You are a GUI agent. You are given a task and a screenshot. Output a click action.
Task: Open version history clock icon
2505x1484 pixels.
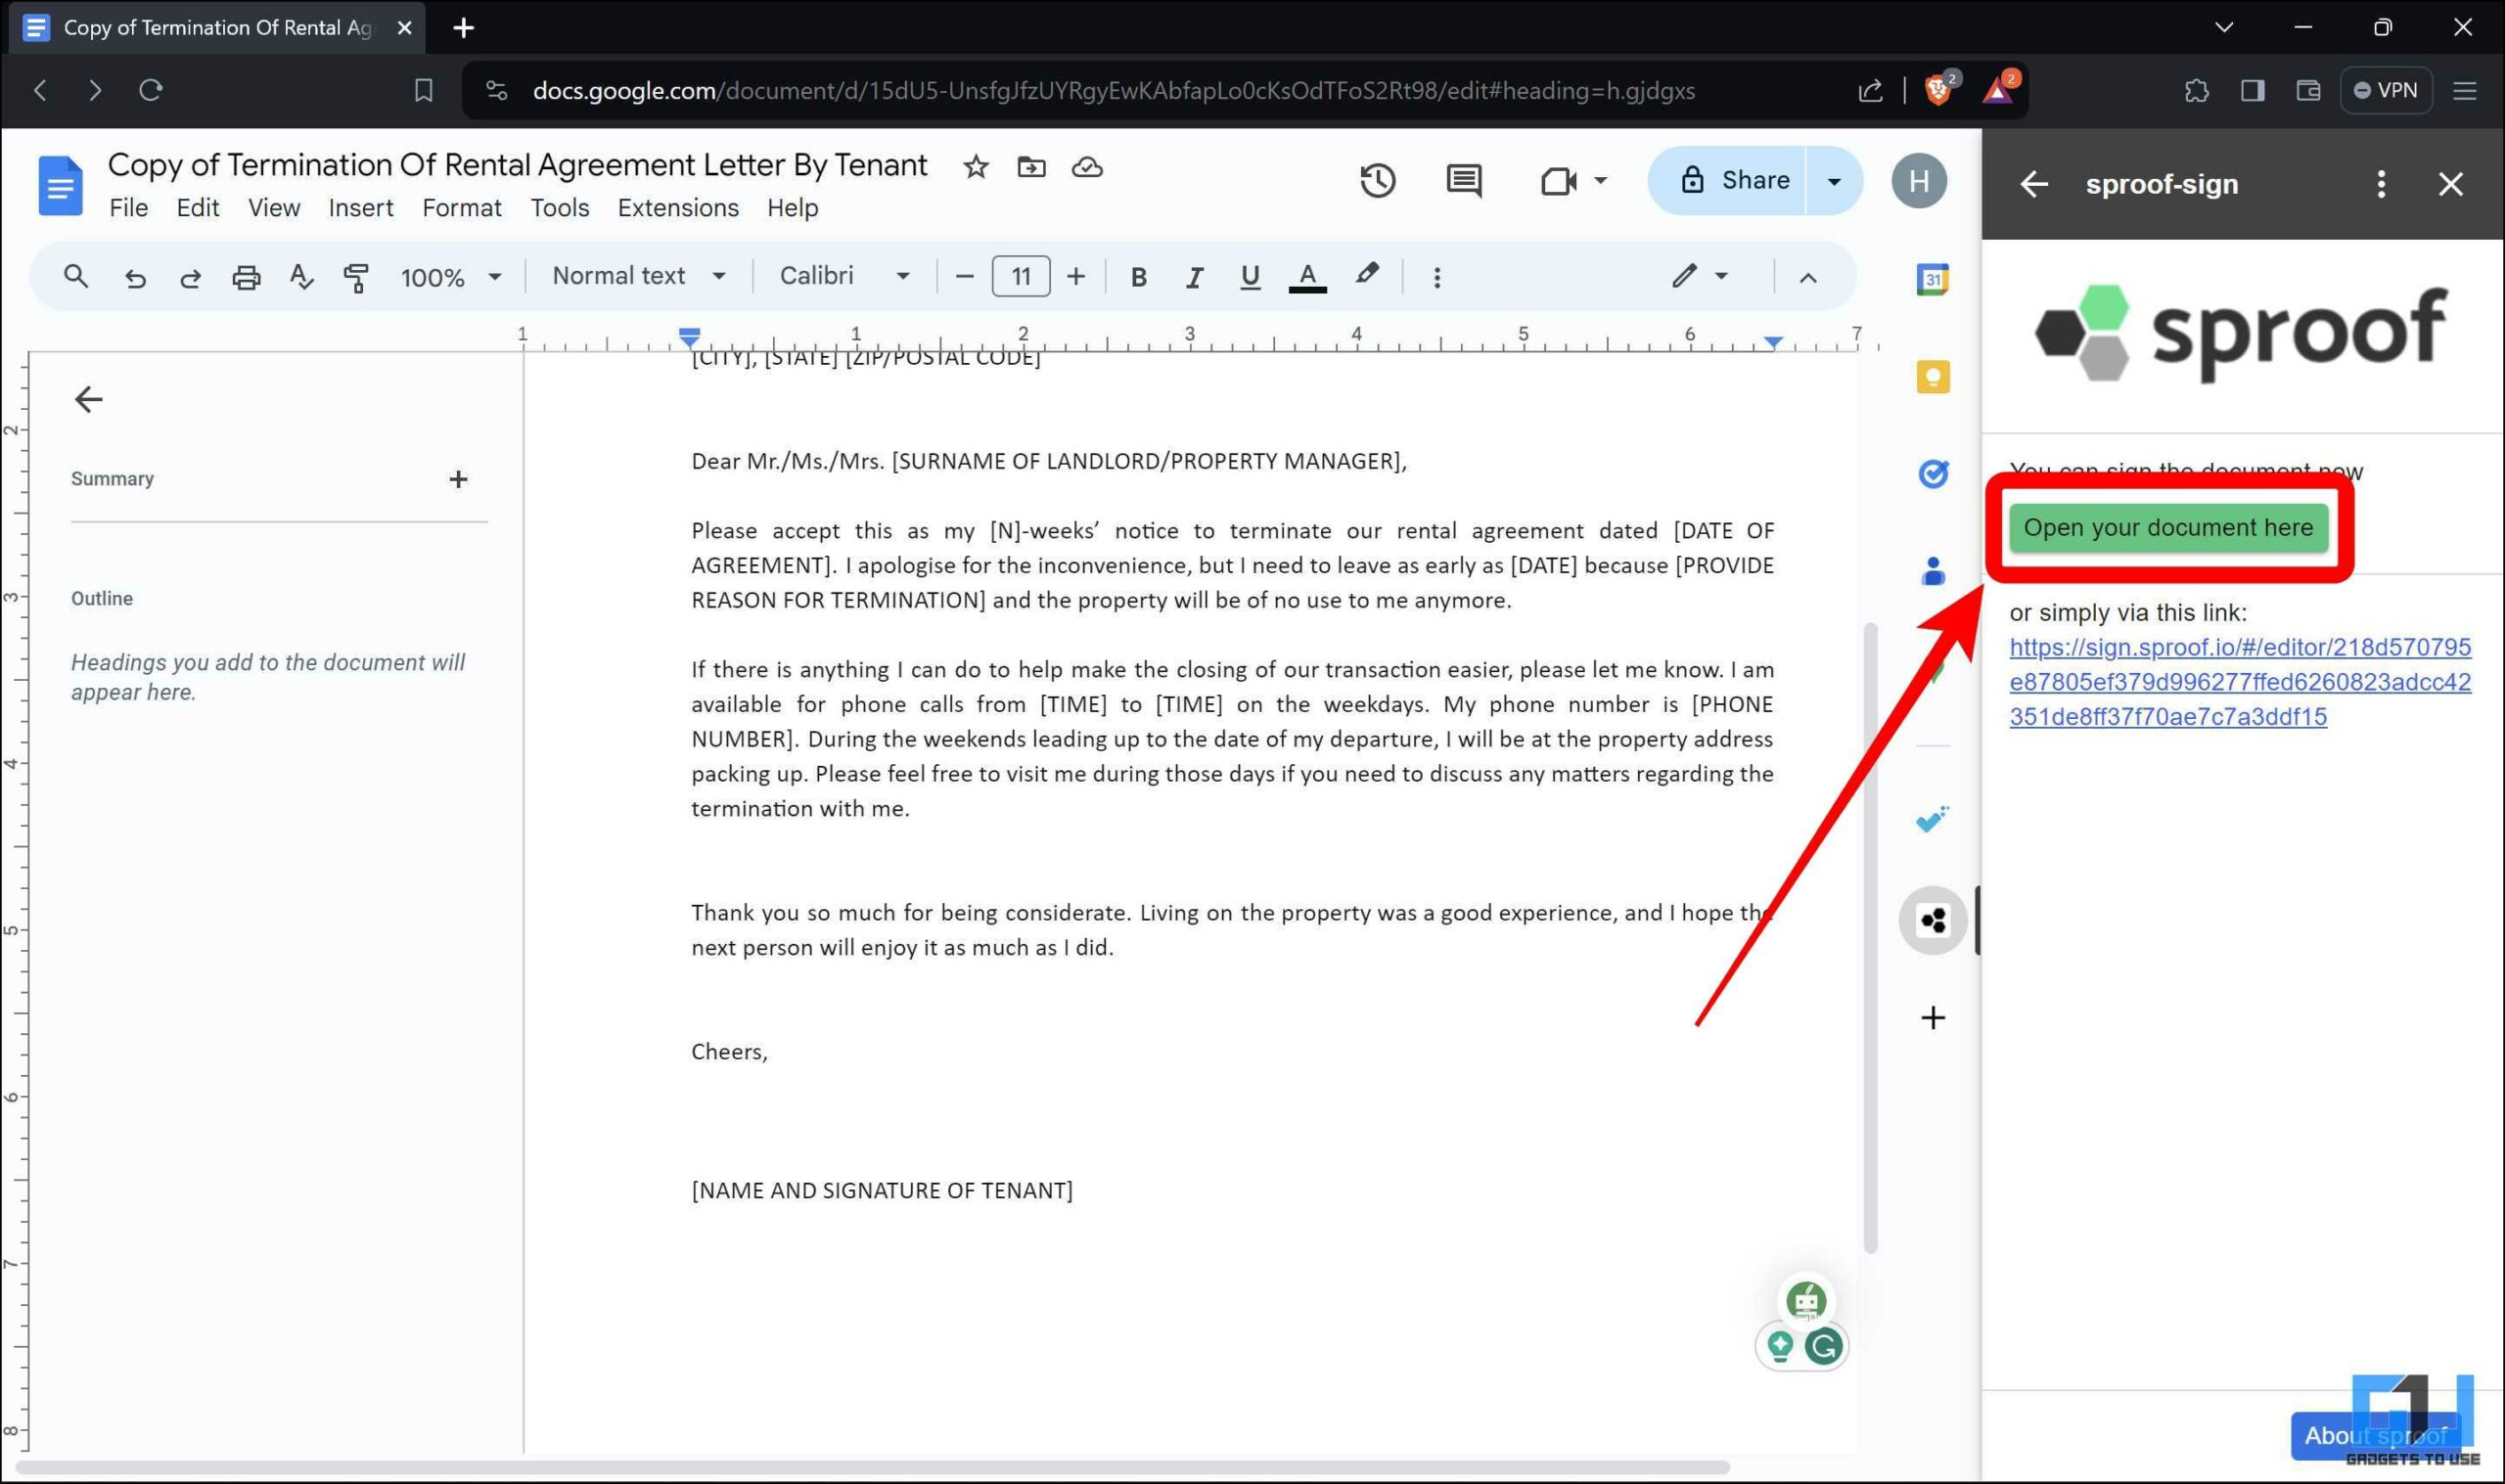[x=1377, y=181]
